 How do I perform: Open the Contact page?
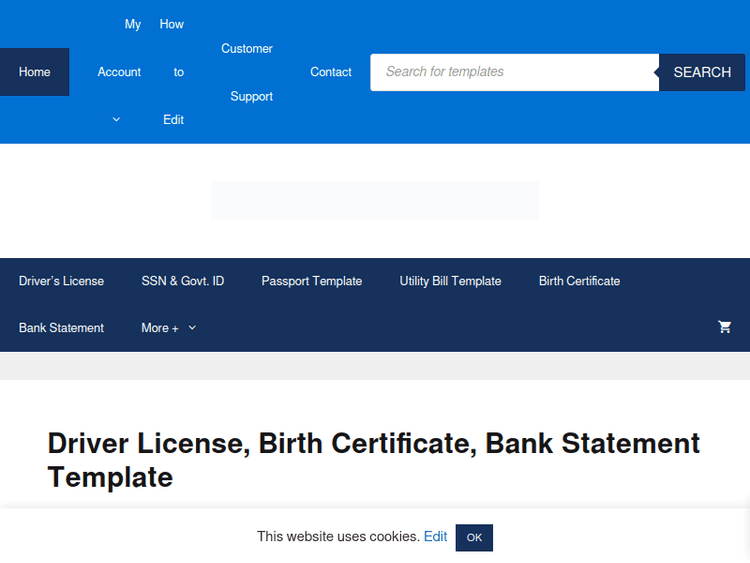coord(331,72)
